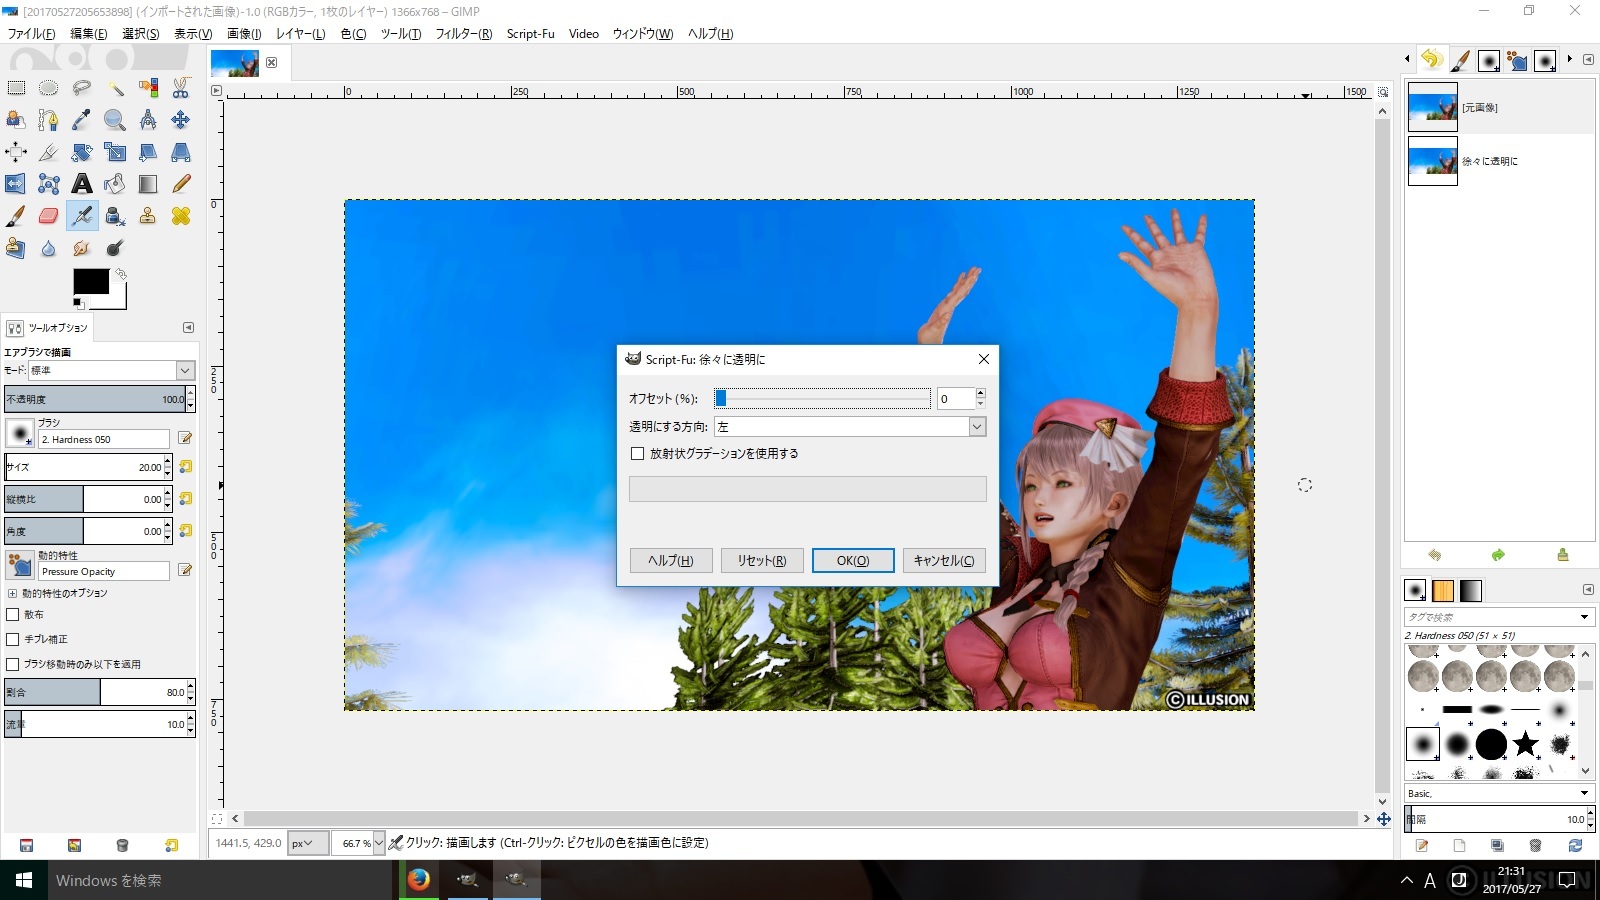
Task: Open the zoom percentage dropdown
Action: (378, 843)
